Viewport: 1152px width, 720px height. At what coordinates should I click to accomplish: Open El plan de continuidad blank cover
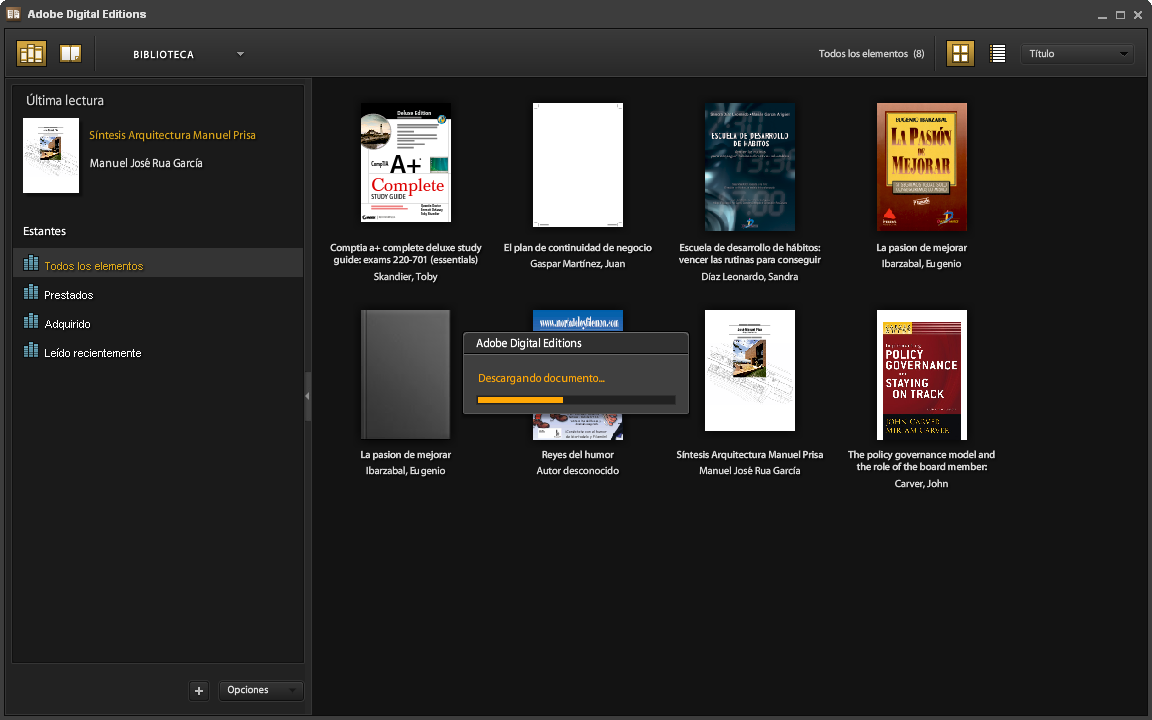click(577, 165)
